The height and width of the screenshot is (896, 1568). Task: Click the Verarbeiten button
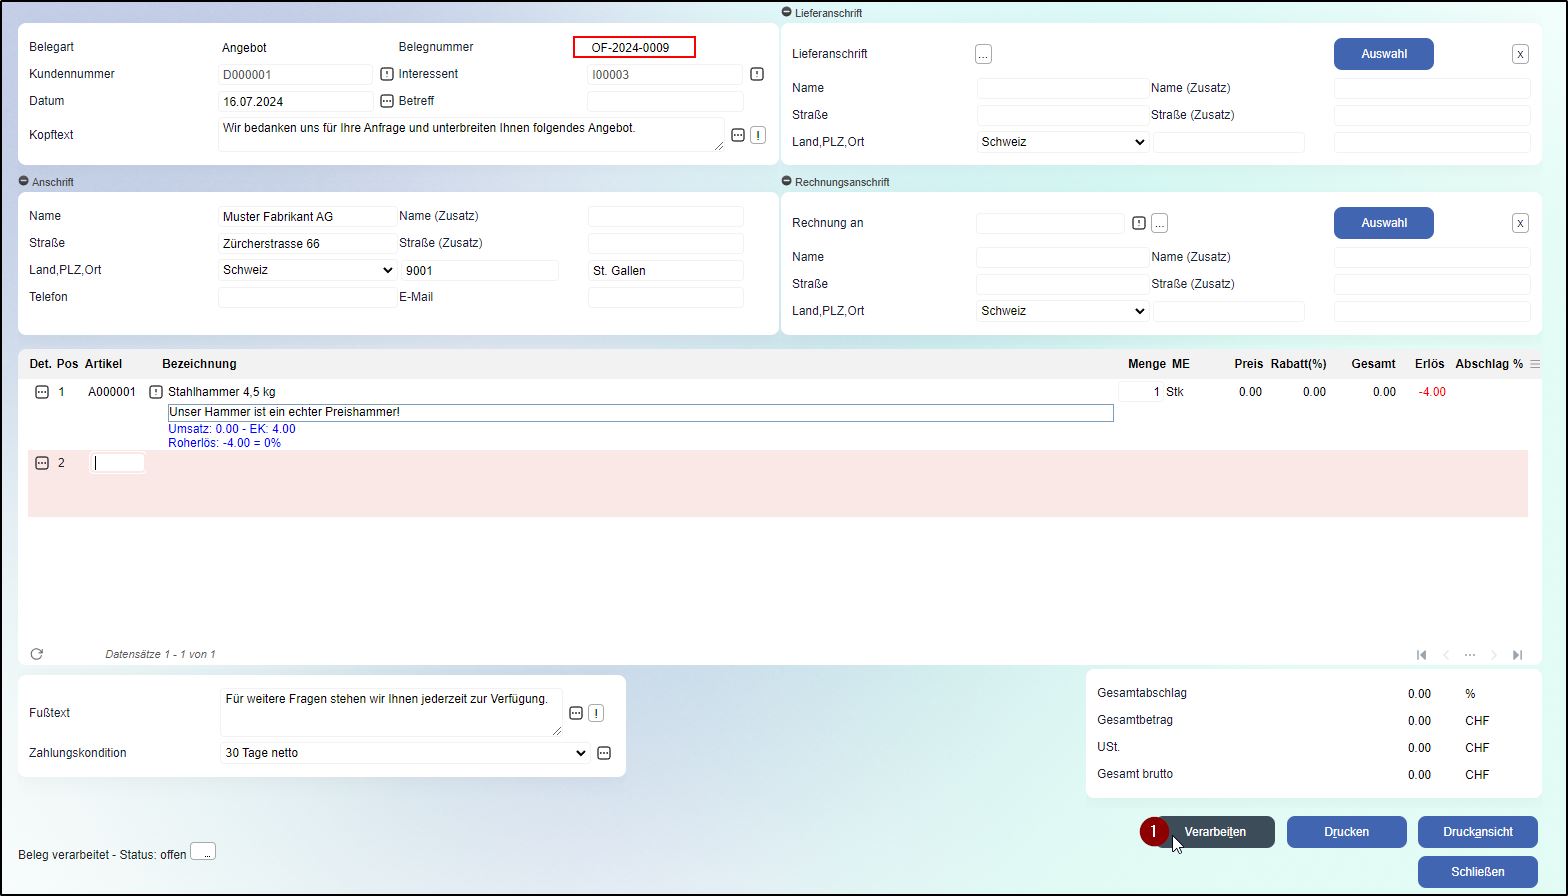coord(1214,832)
